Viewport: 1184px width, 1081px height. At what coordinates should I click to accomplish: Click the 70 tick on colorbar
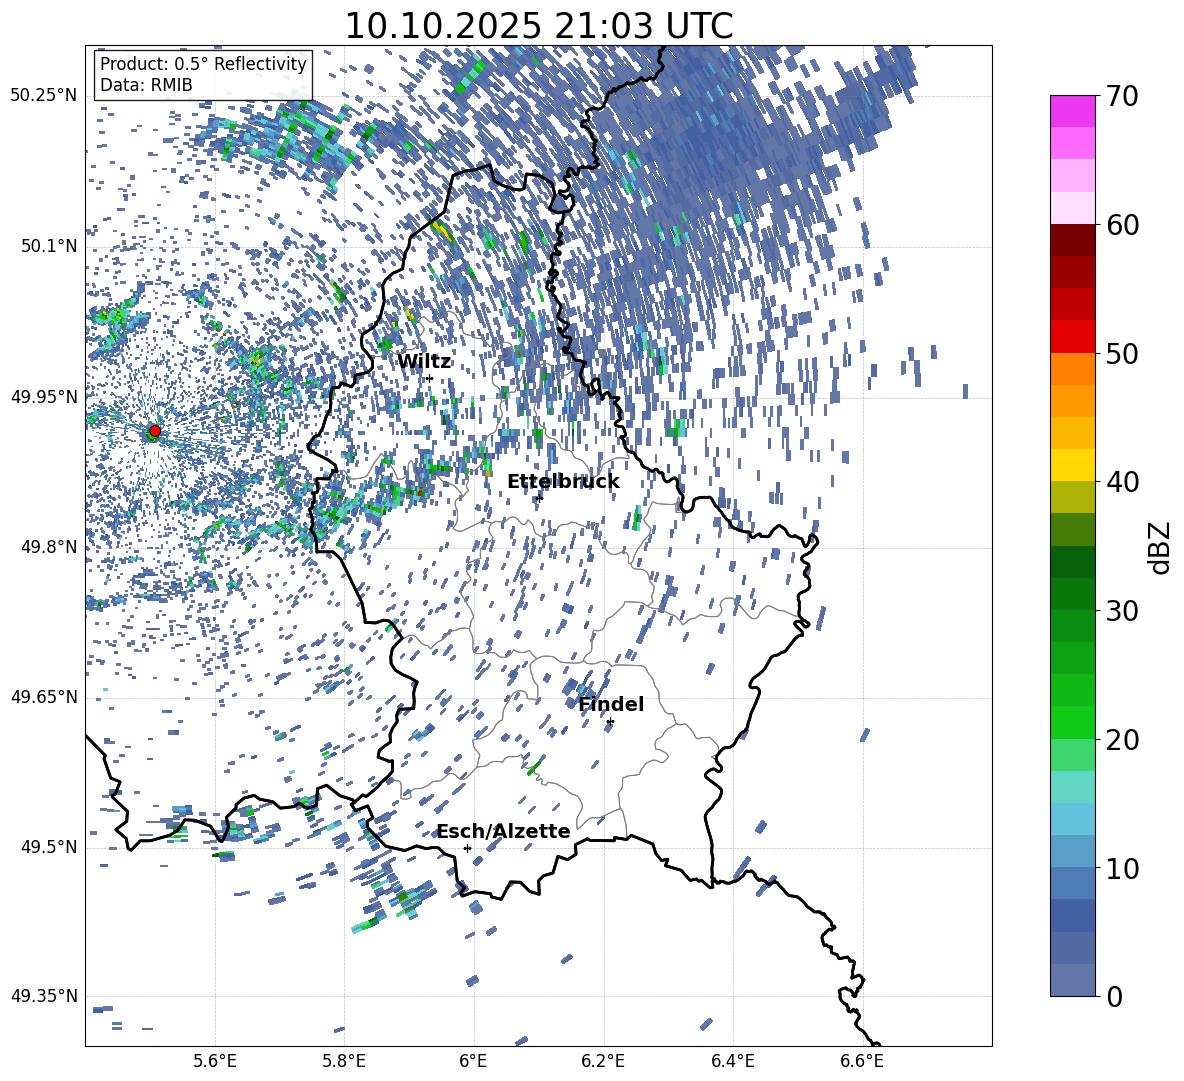tap(1122, 97)
